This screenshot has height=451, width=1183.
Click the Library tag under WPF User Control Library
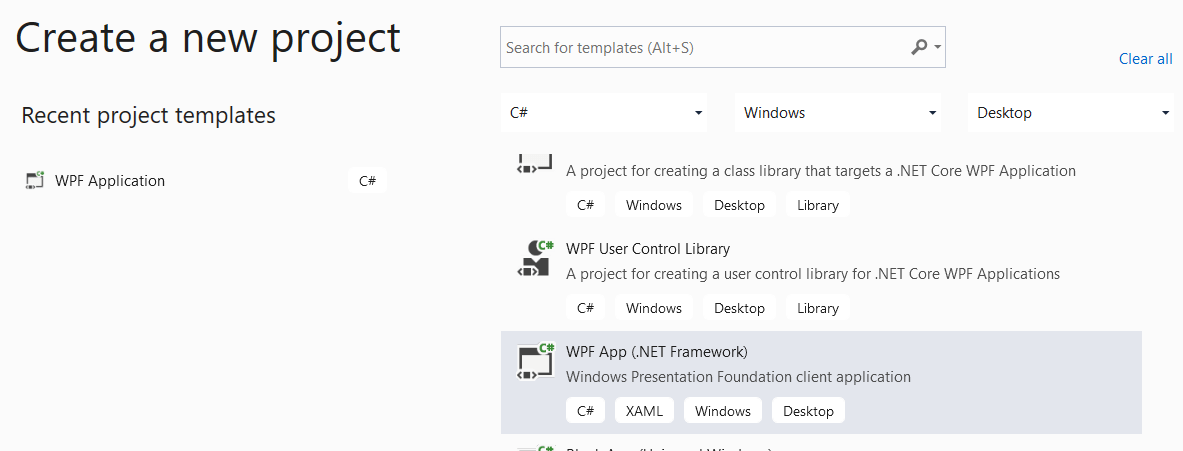pyautogui.click(x=818, y=308)
